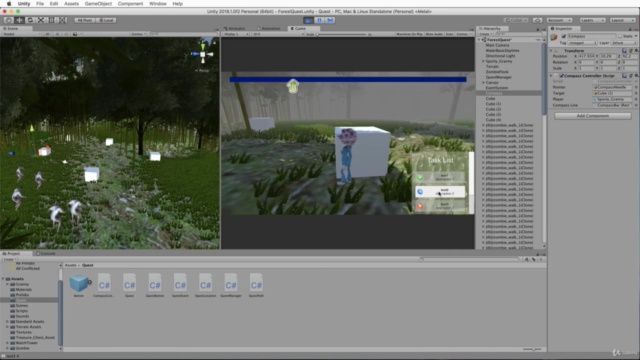Click the Project panel Create button
640x360 pixels.
point(9,259)
